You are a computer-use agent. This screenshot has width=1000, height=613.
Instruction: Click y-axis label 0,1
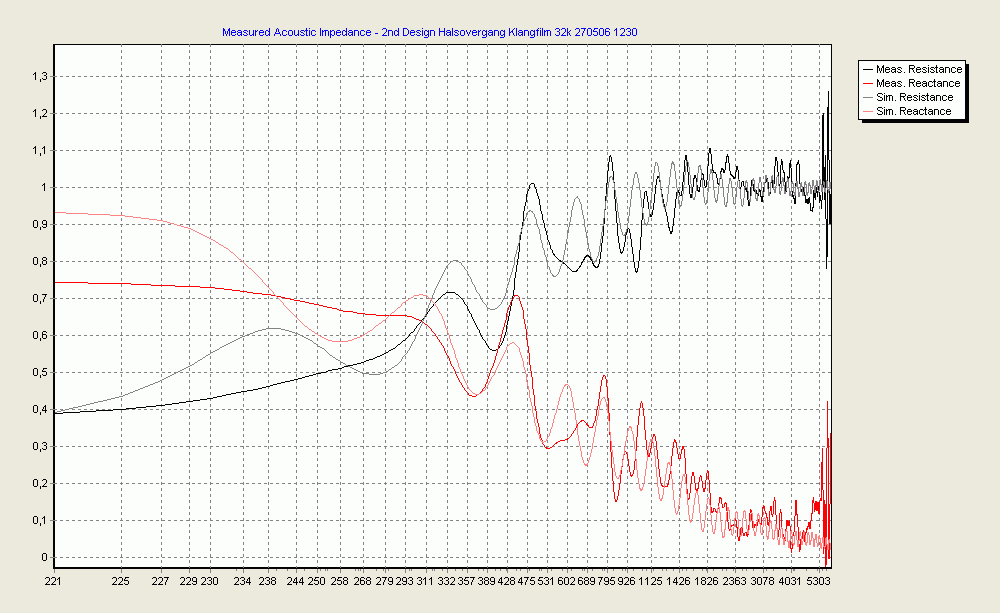tap(40, 521)
